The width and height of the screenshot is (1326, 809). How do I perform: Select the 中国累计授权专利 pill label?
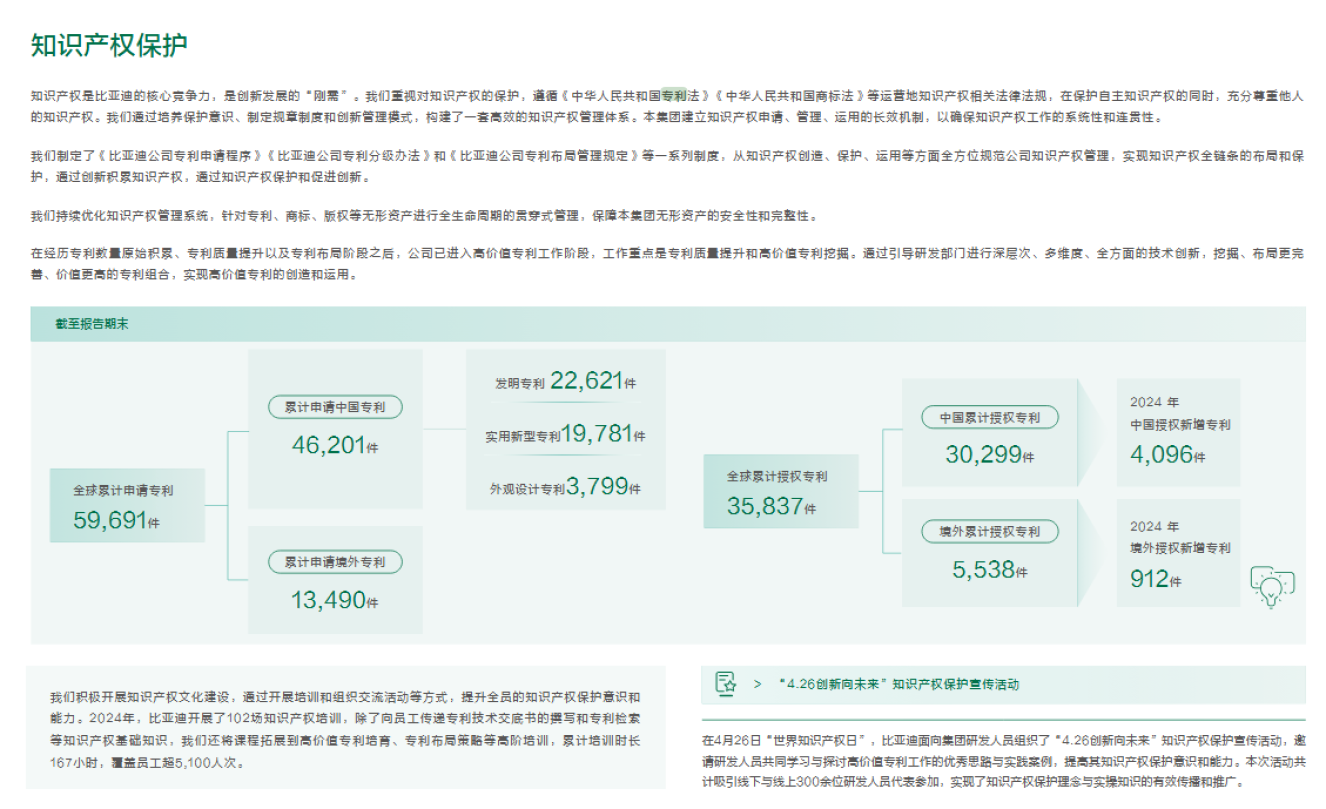pos(990,417)
